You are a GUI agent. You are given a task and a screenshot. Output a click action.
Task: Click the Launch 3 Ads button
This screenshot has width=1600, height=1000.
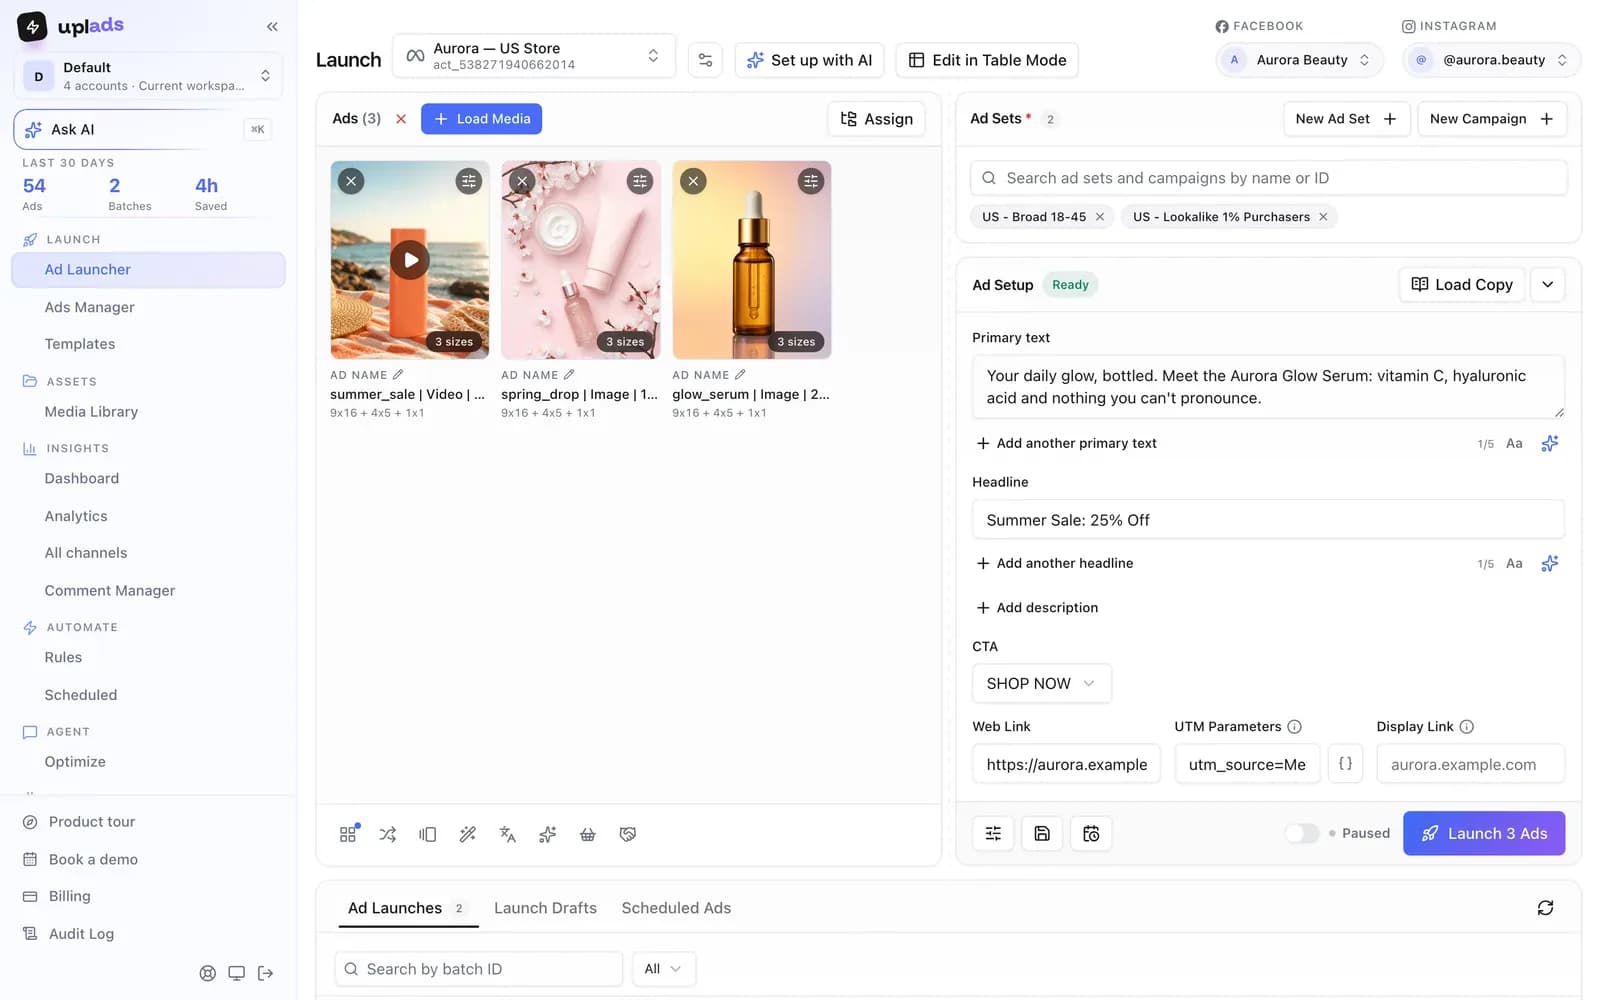pyautogui.click(x=1484, y=833)
